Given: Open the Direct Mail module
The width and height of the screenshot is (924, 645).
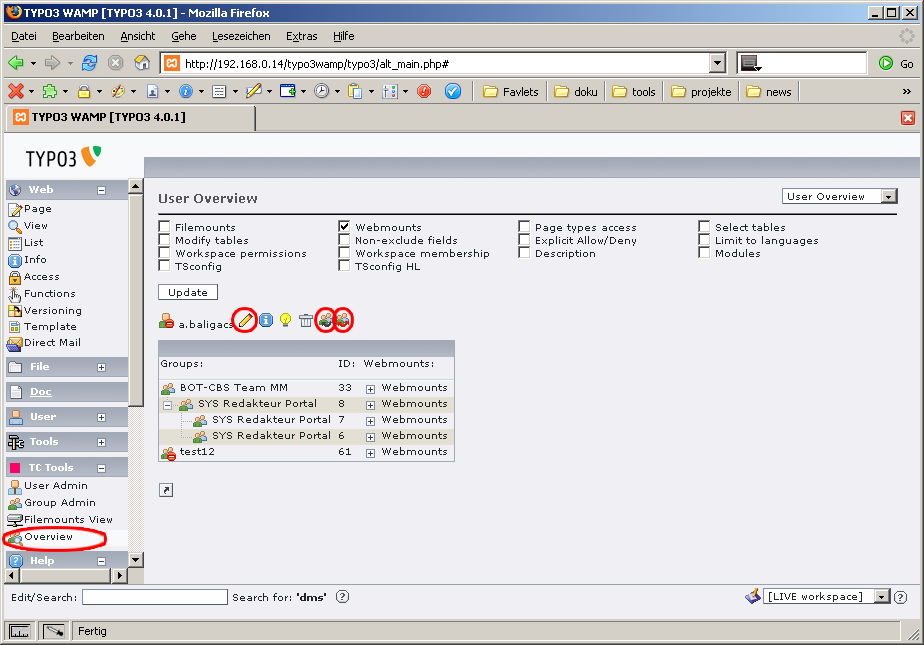Looking at the screenshot, I should click(x=52, y=343).
